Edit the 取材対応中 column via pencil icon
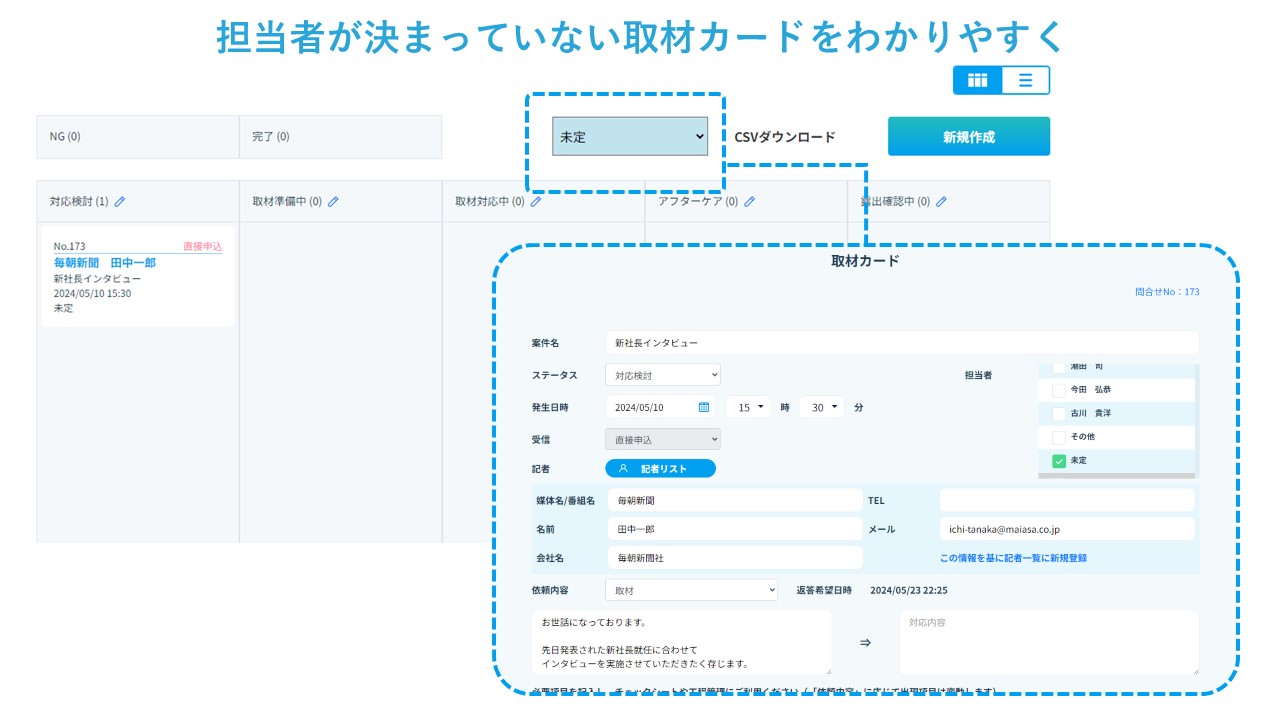This screenshot has width=1280, height=720. pyautogui.click(x=536, y=201)
